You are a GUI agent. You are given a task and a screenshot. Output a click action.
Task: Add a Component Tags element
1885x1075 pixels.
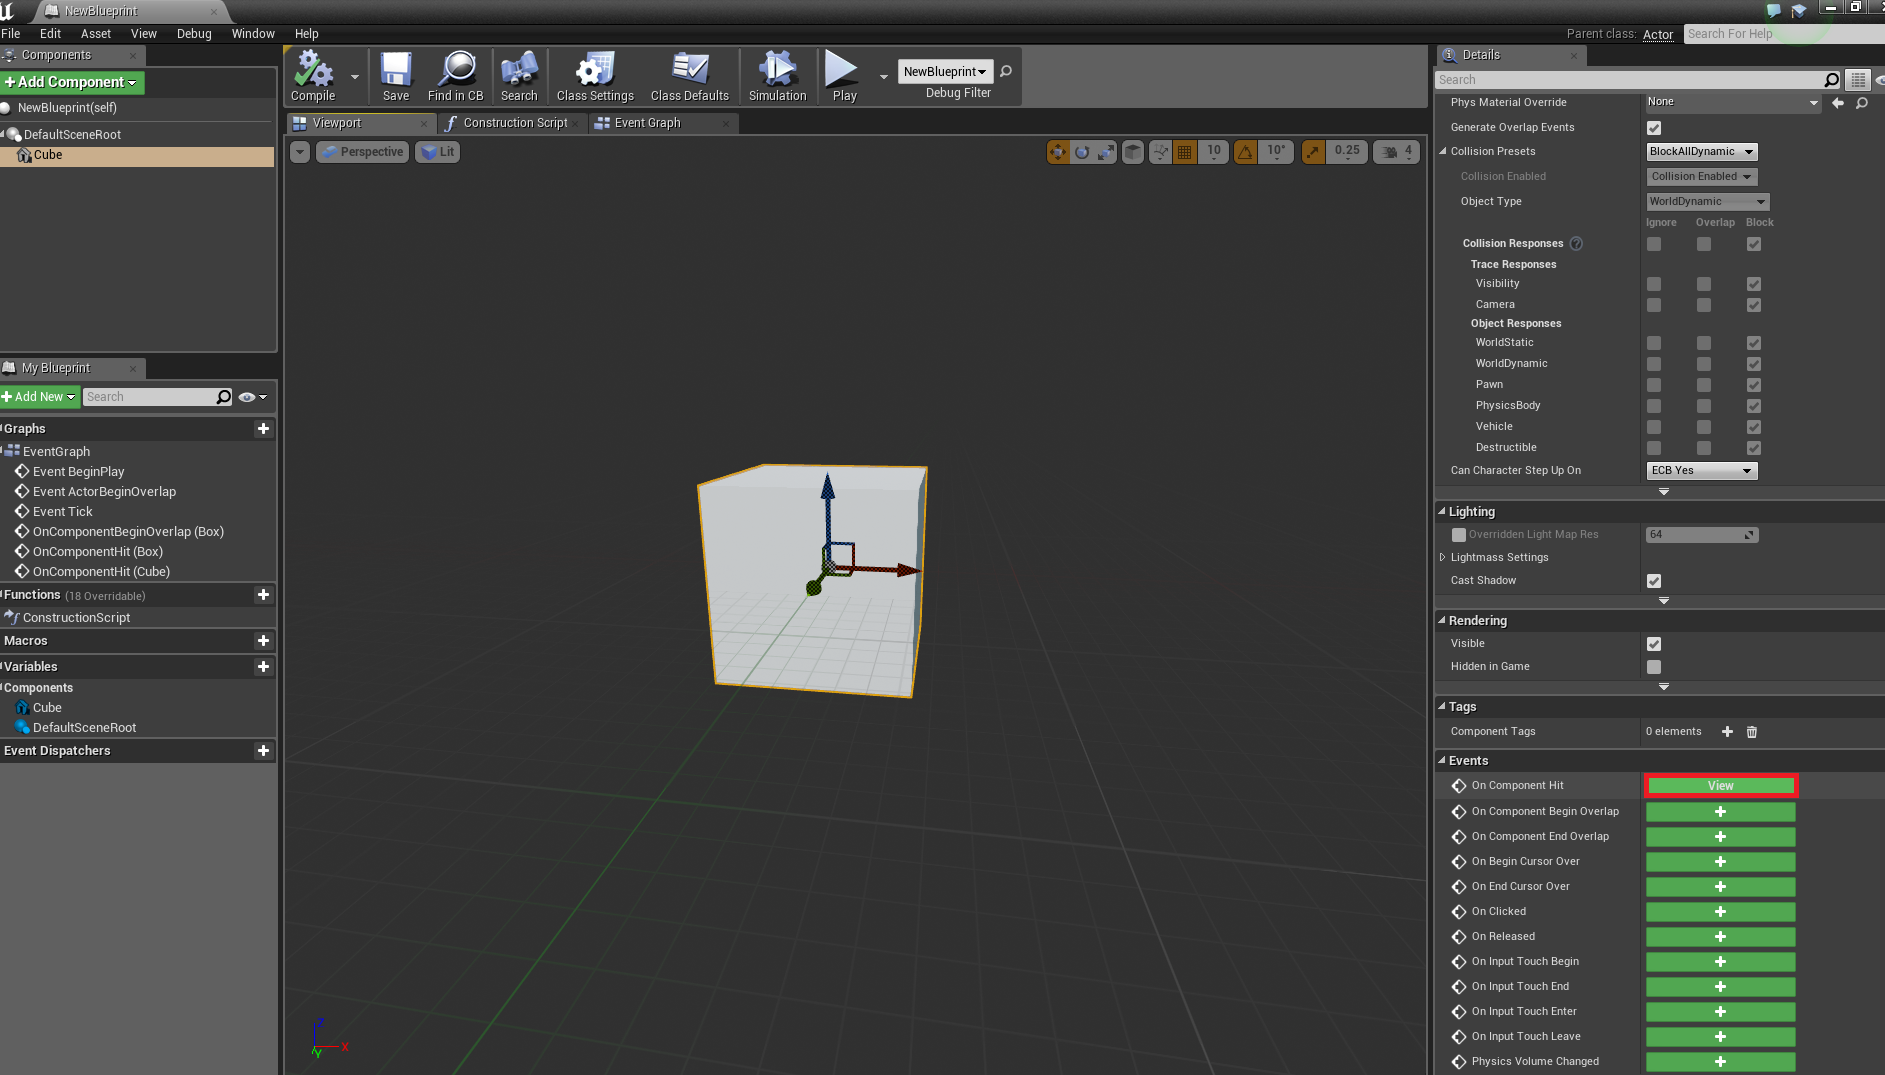coord(1727,732)
